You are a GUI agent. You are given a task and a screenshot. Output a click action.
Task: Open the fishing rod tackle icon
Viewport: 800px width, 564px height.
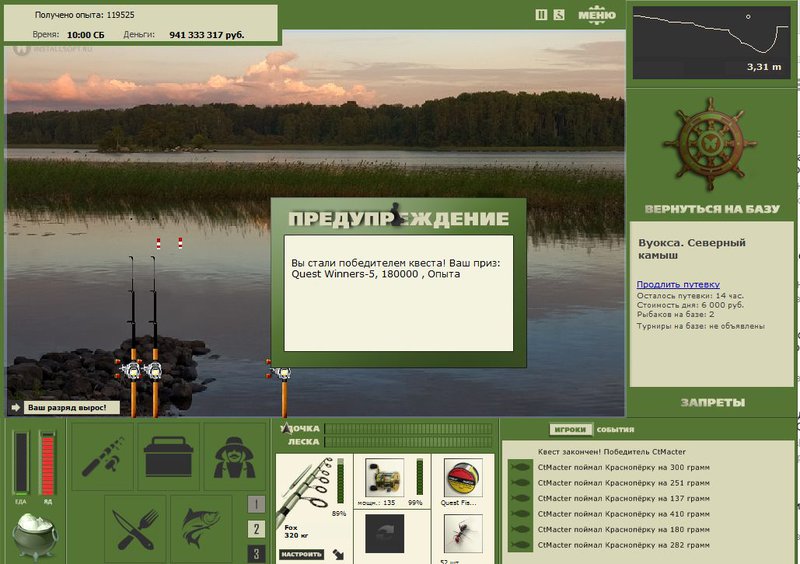[x=103, y=456]
